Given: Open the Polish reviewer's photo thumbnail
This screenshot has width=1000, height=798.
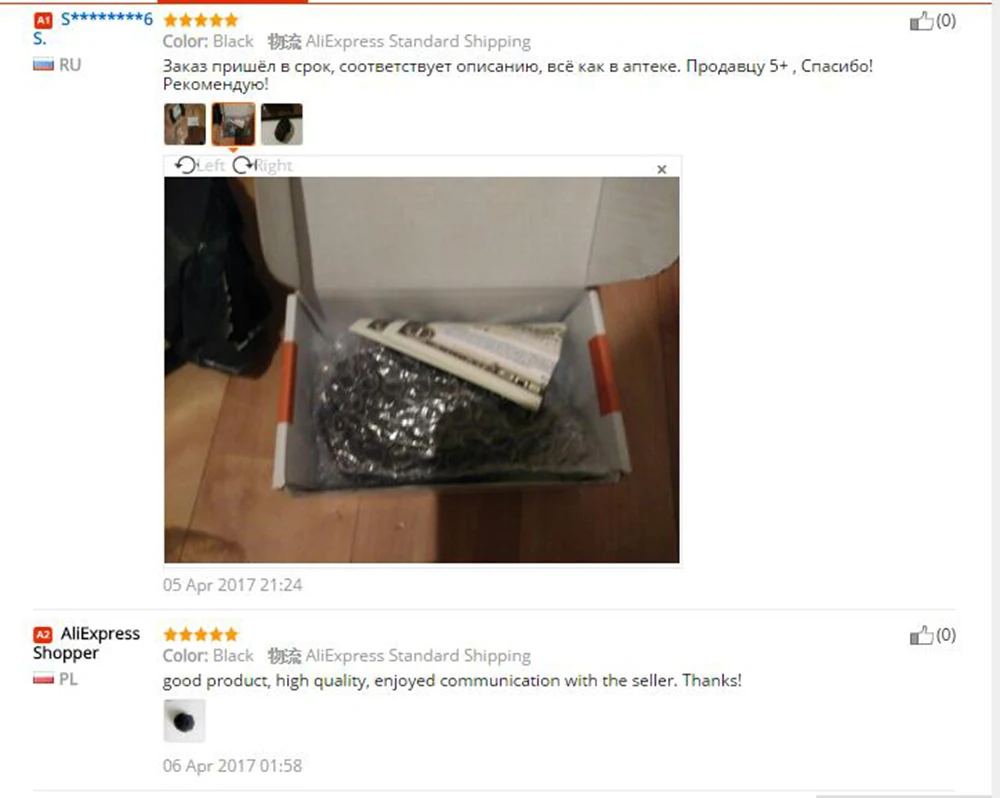Looking at the screenshot, I should 184,721.
